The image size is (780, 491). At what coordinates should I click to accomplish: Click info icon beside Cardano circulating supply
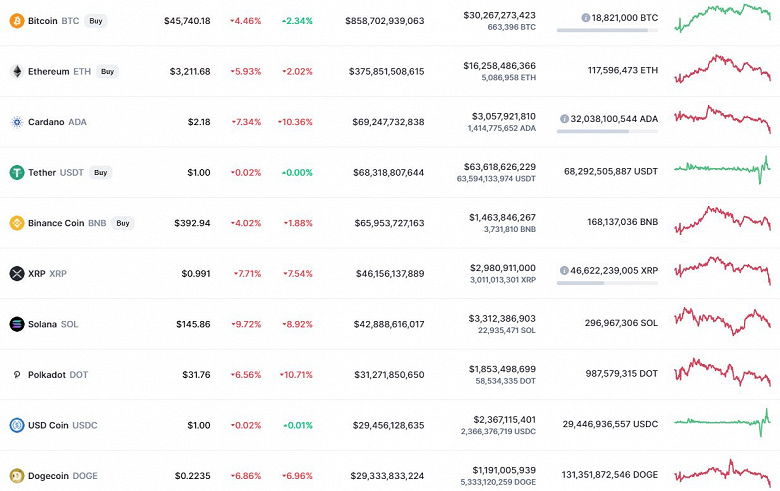(x=564, y=118)
